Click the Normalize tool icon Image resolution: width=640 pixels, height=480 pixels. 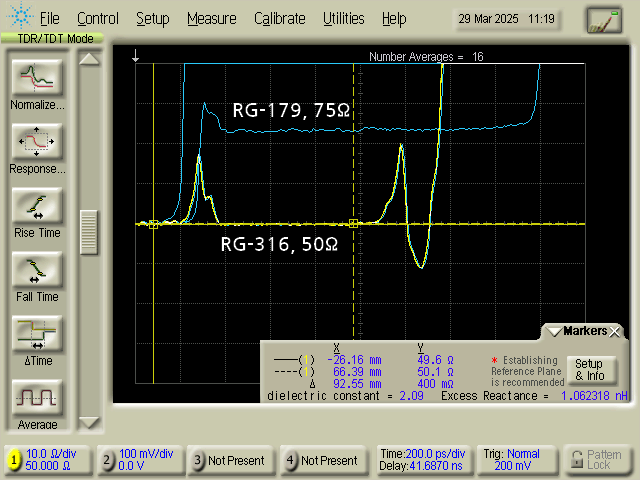click(37, 77)
